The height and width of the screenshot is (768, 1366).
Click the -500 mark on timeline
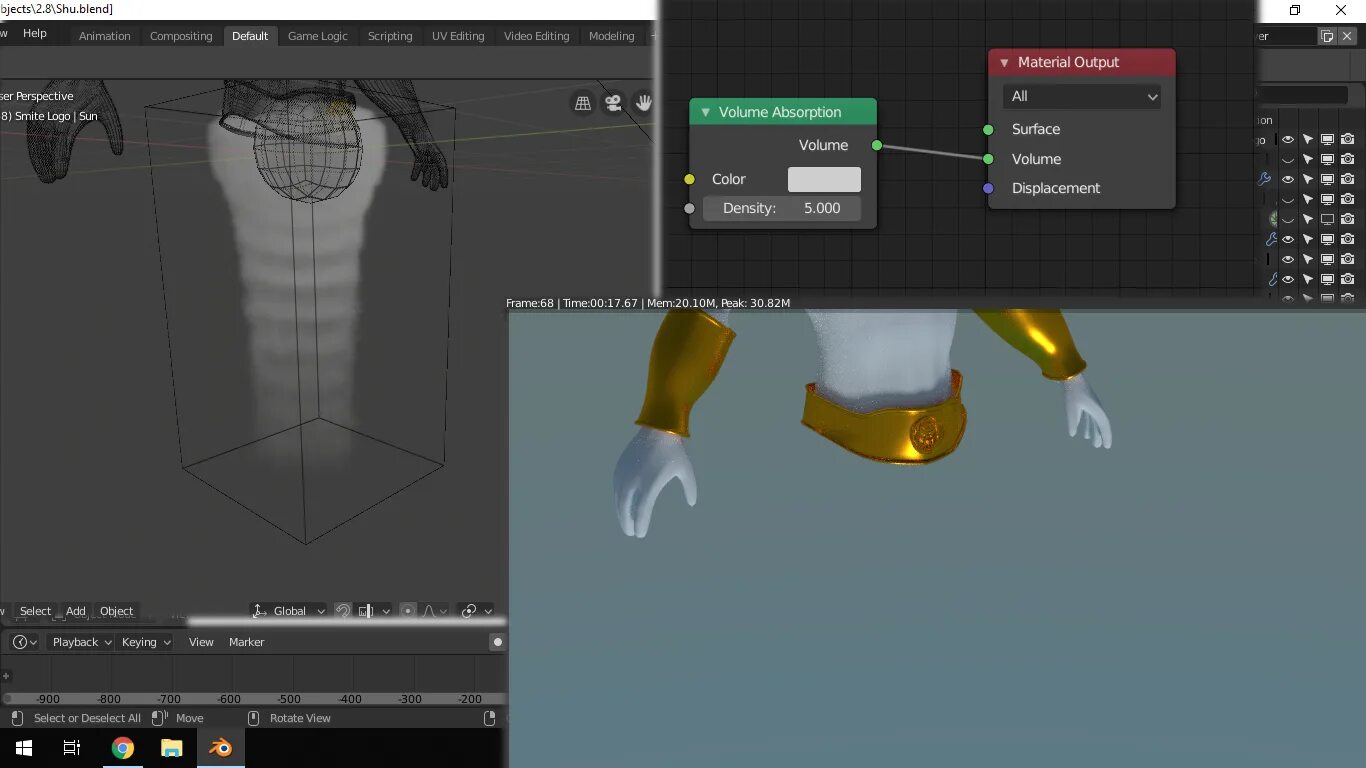coord(289,699)
